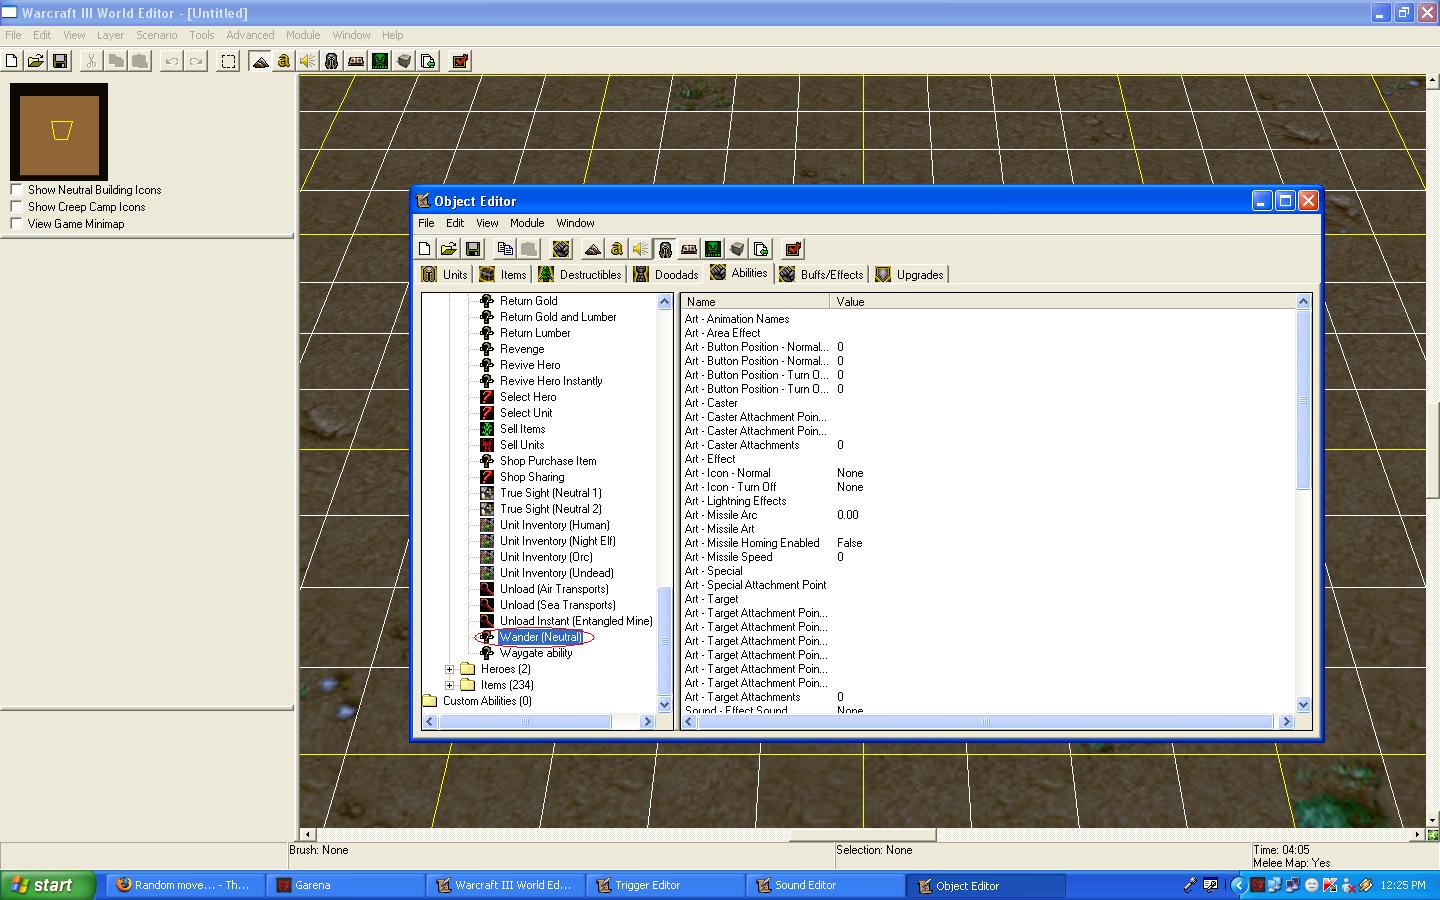Image resolution: width=1440 pixels, height=900 pixels.
Task: Open AI Editor green face icon in World Editor toolbar
Action: 380,61
